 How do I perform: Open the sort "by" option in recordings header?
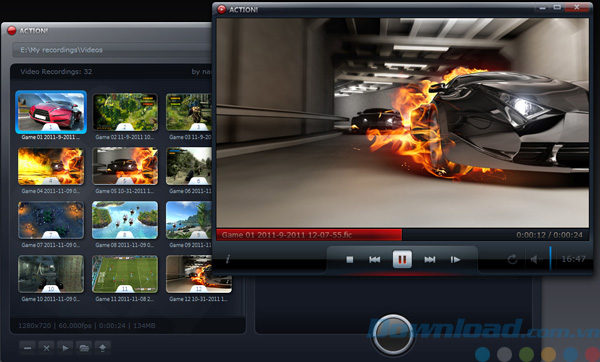201,72
